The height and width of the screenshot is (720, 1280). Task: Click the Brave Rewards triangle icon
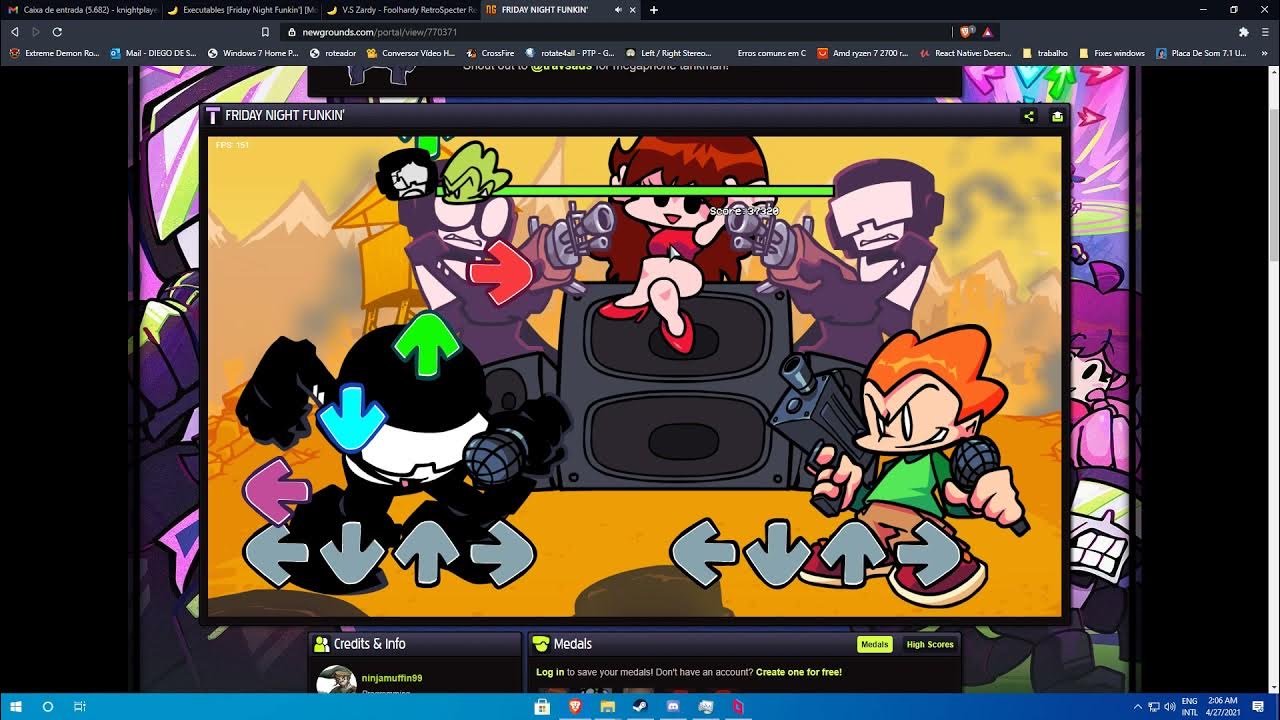coord(988,32)
